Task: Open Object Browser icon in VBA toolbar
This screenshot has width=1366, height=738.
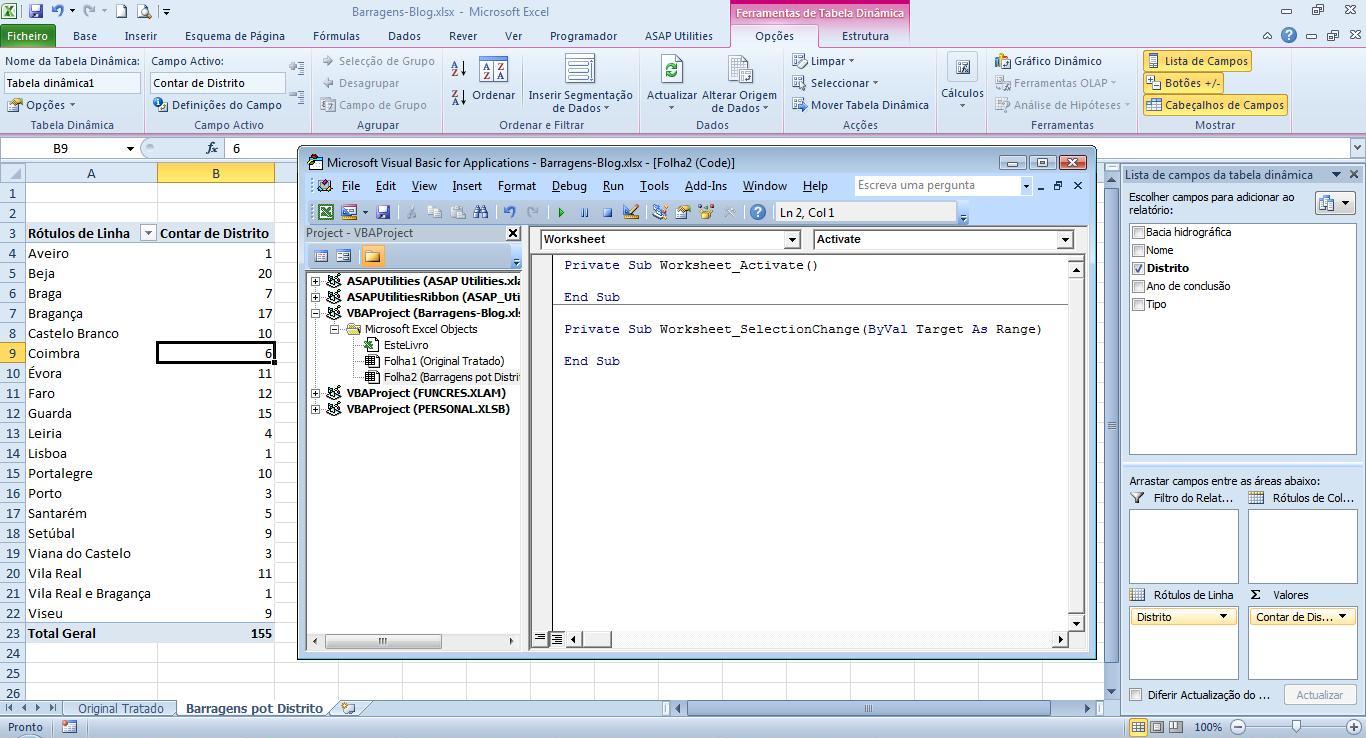Action: point(707,212)
